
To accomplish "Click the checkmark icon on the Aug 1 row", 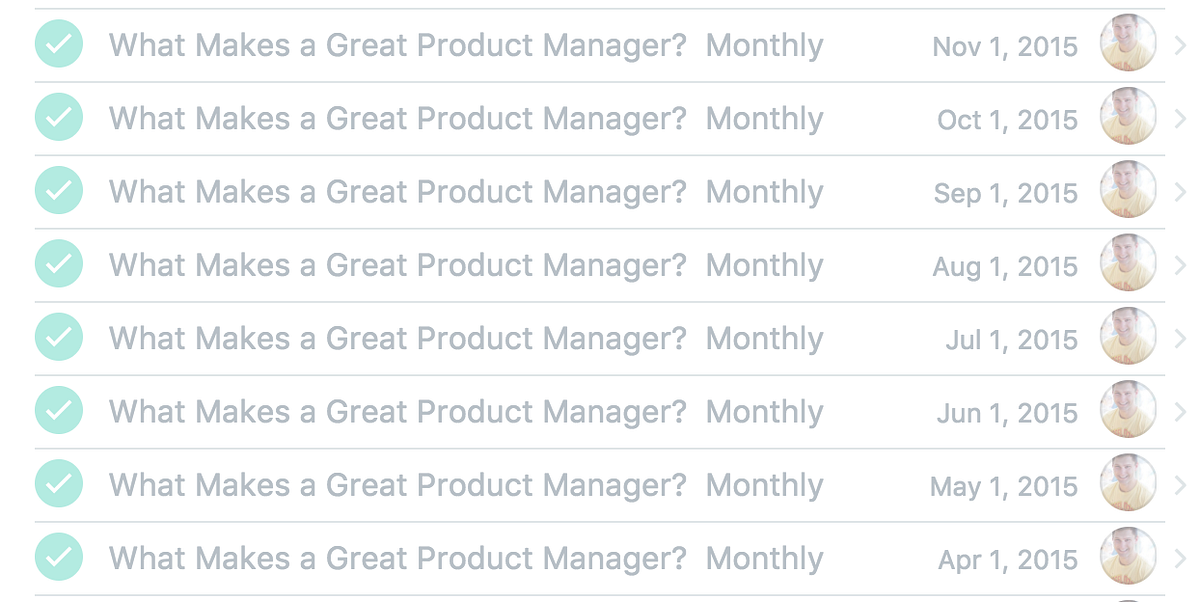I will 58,264.
